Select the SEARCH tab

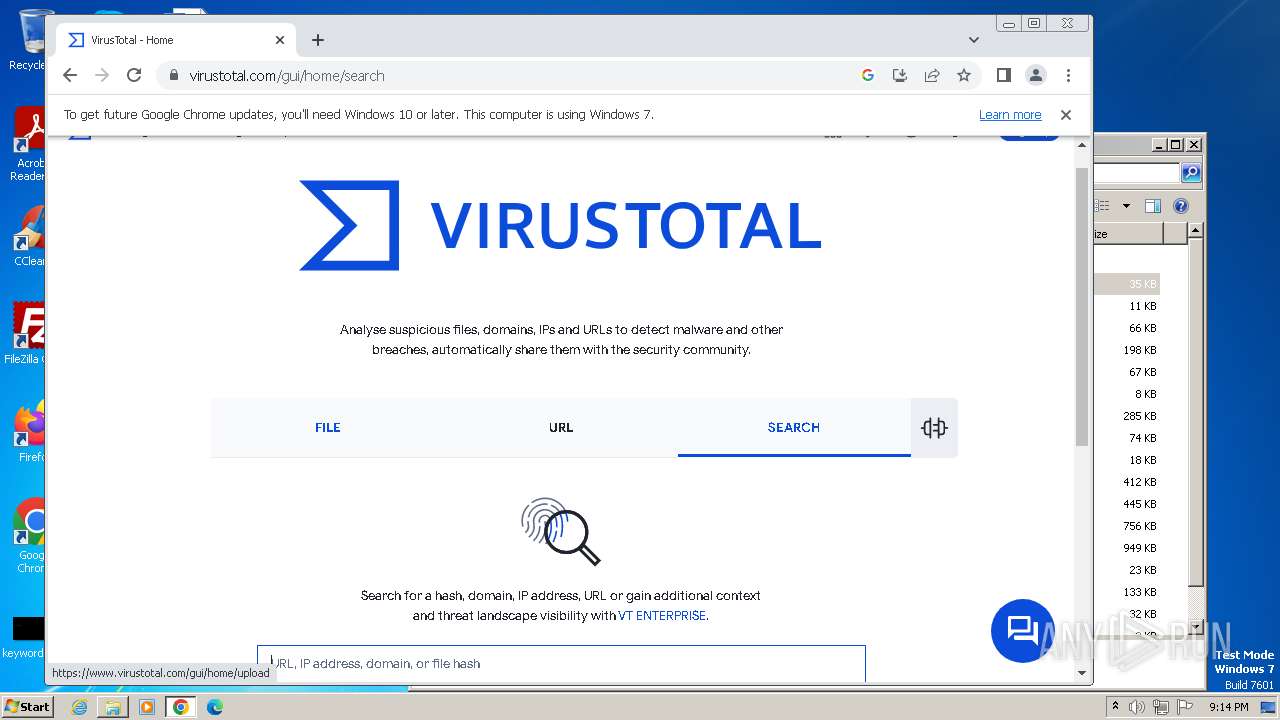794,427
